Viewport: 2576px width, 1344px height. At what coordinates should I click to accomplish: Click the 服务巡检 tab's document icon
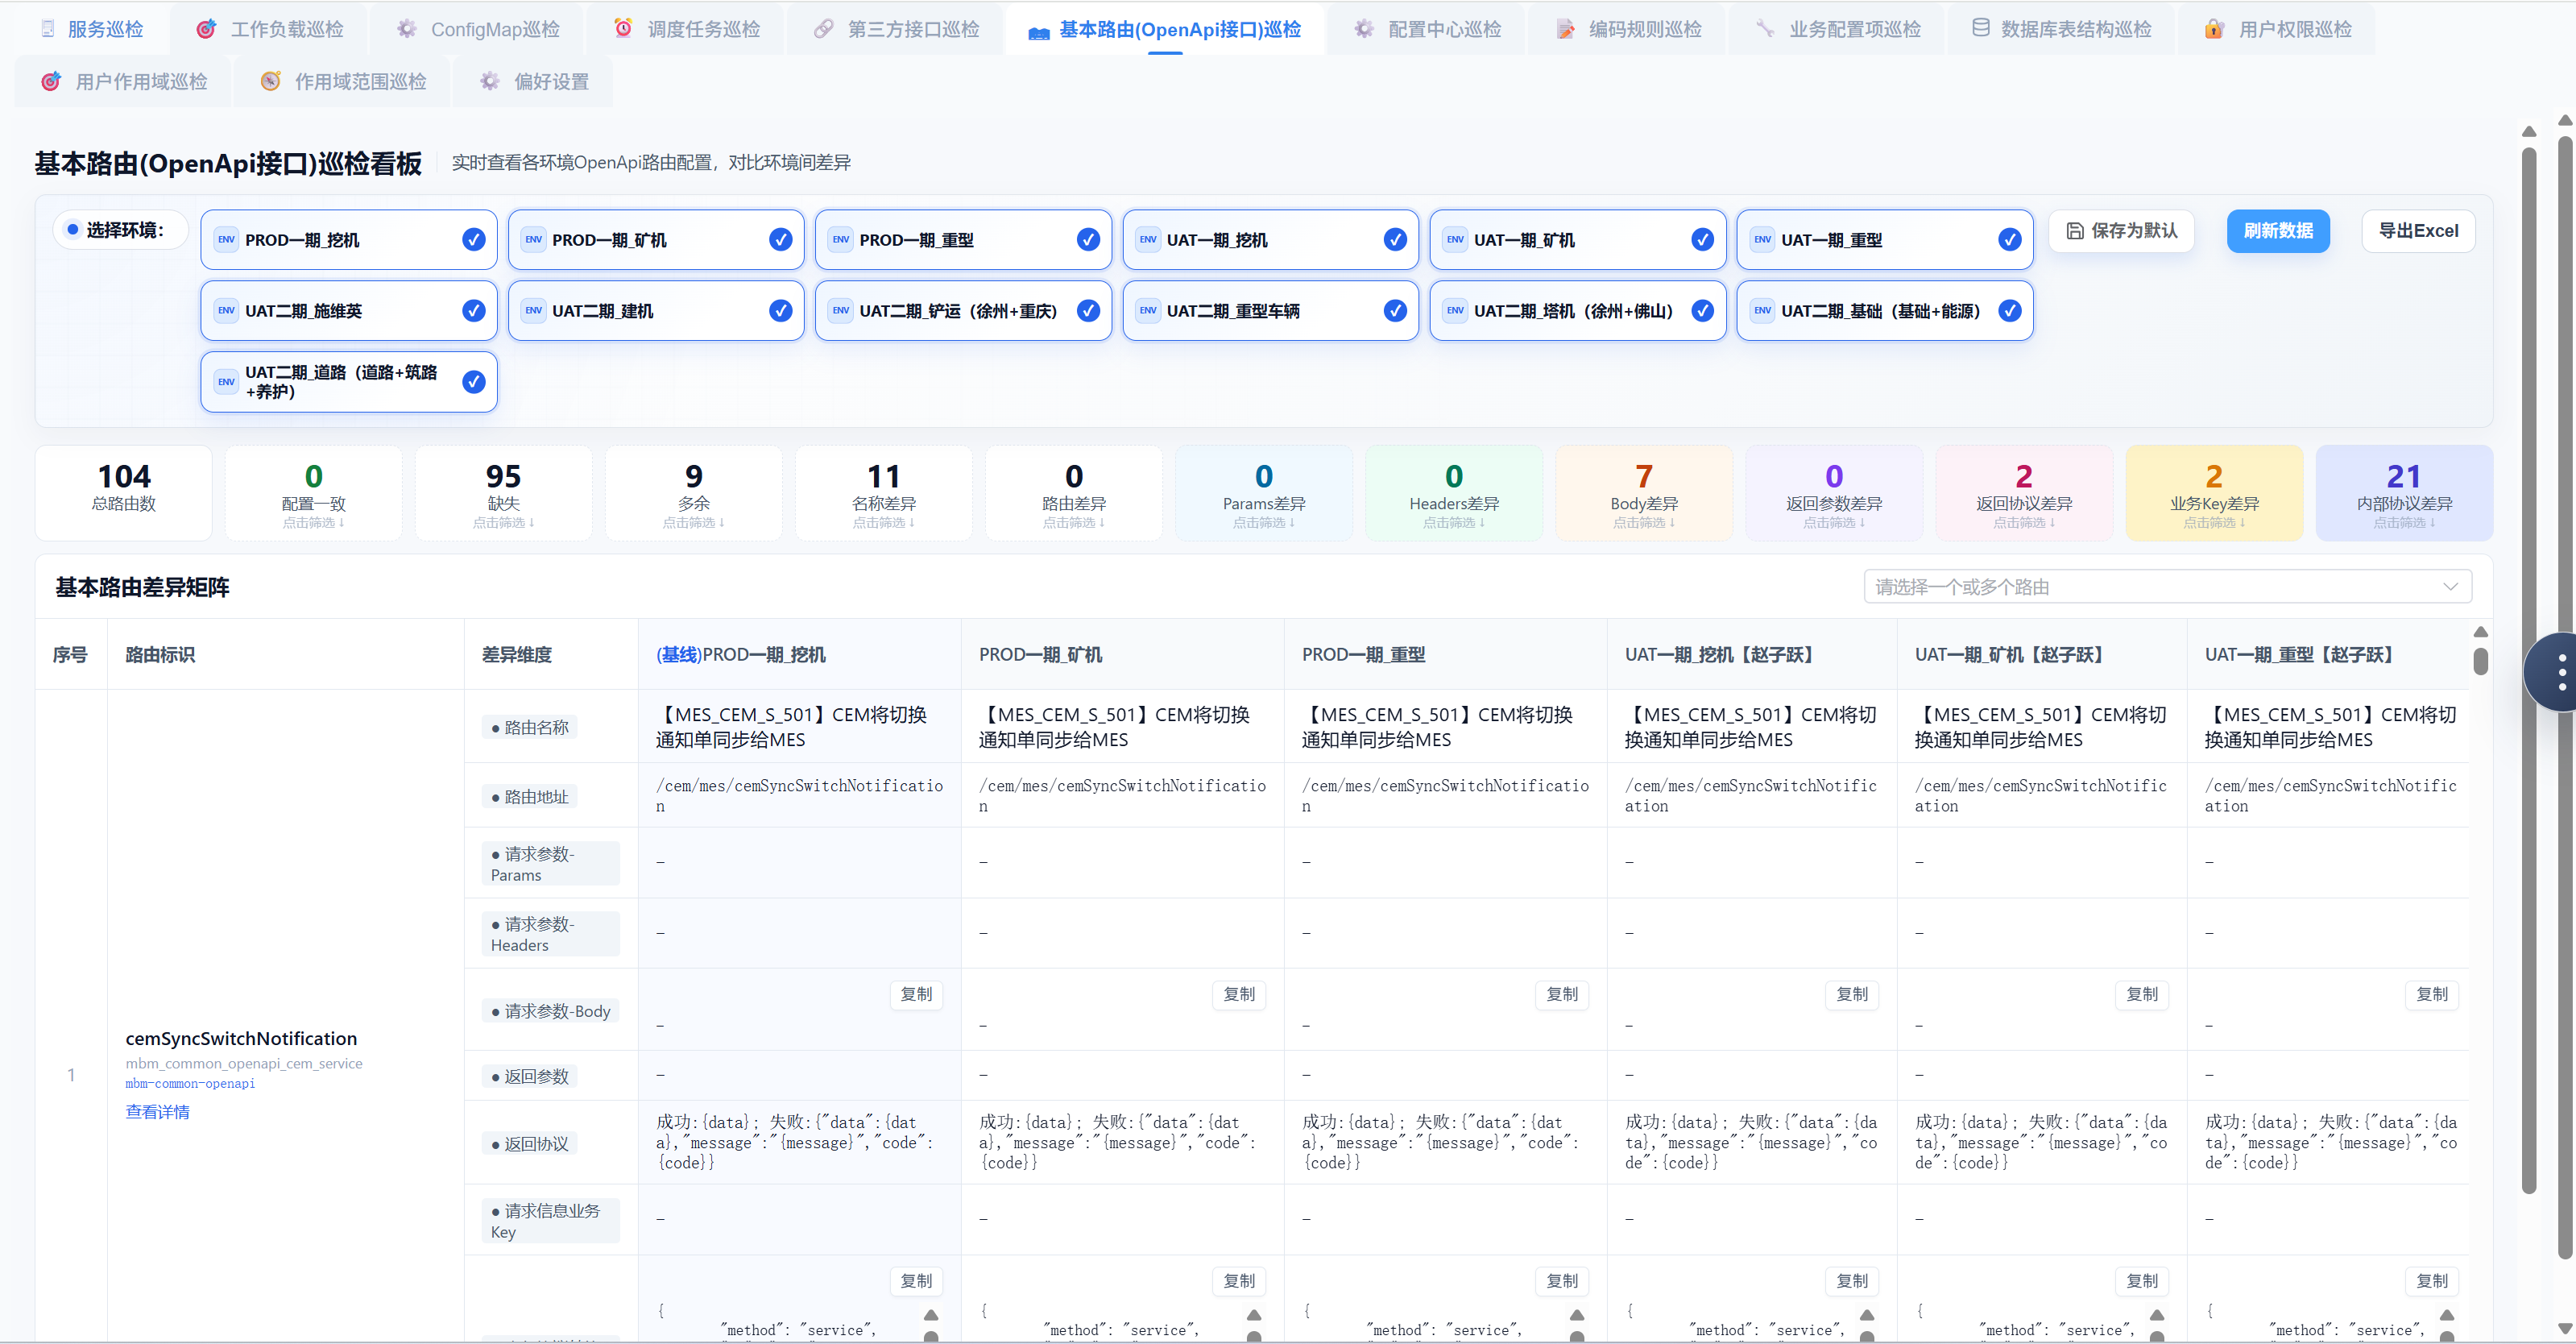click(47, 29)
